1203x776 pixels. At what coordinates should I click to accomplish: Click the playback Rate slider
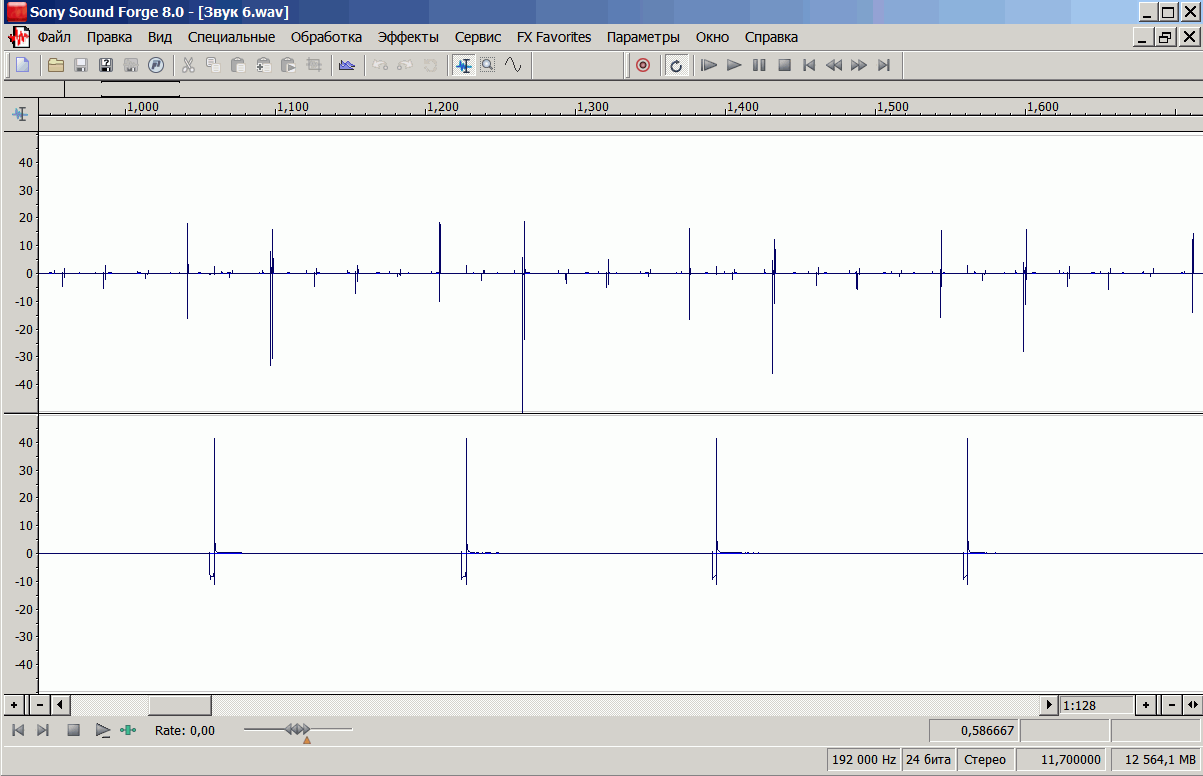[x=298, y=730]
